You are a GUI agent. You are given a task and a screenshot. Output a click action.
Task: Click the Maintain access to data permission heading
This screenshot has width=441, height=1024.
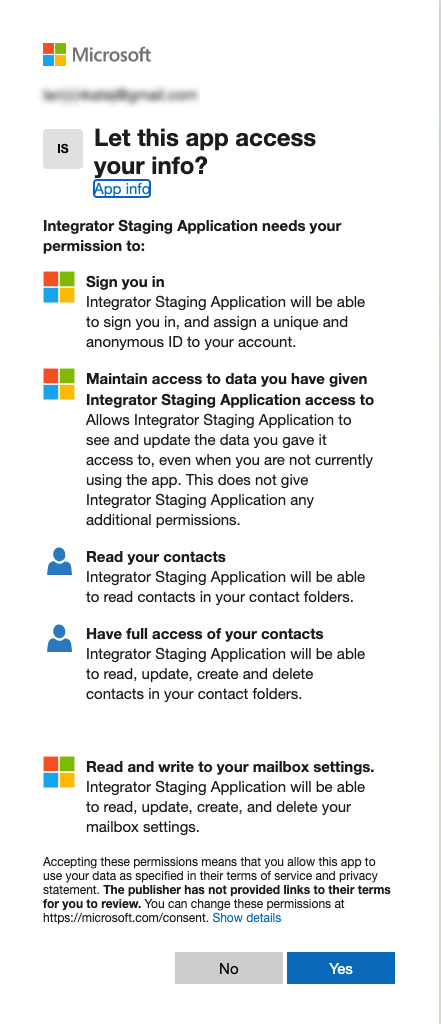tap(230, 389)
